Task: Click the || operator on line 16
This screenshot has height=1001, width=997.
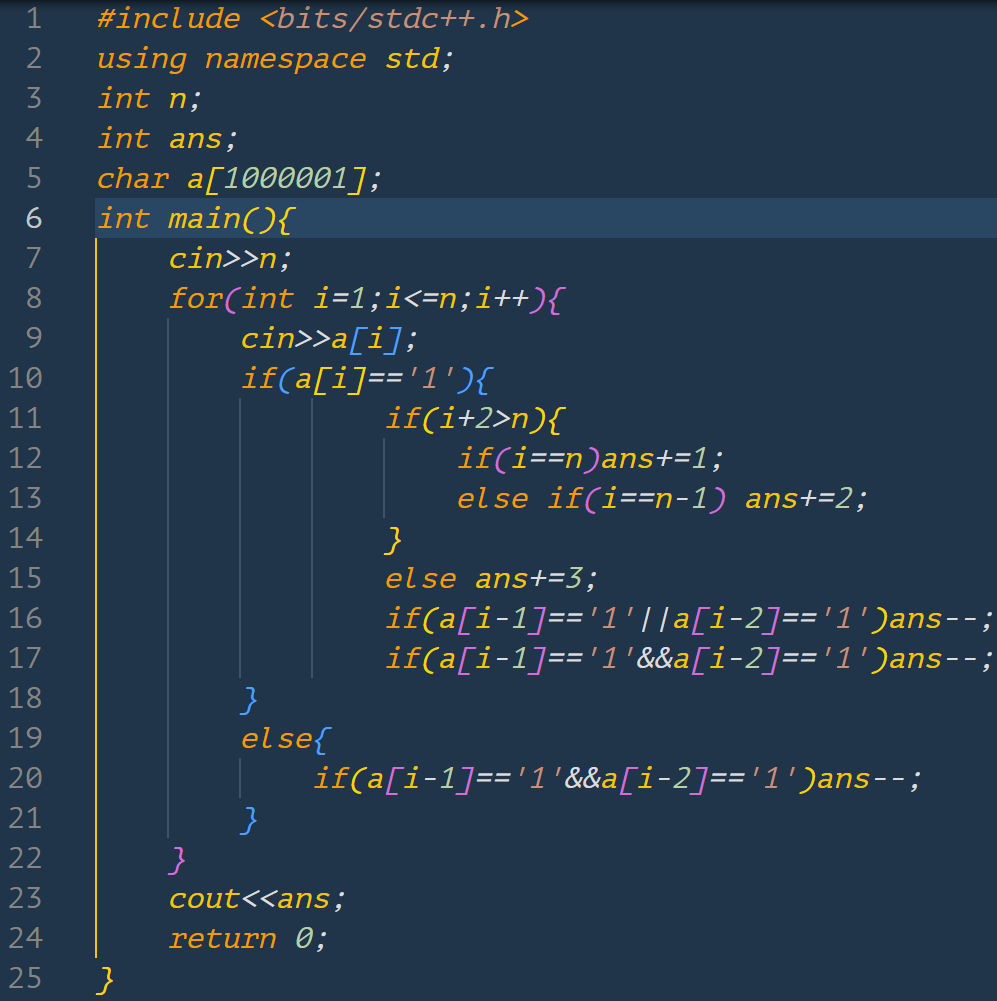Action: (x=655, y=618)
